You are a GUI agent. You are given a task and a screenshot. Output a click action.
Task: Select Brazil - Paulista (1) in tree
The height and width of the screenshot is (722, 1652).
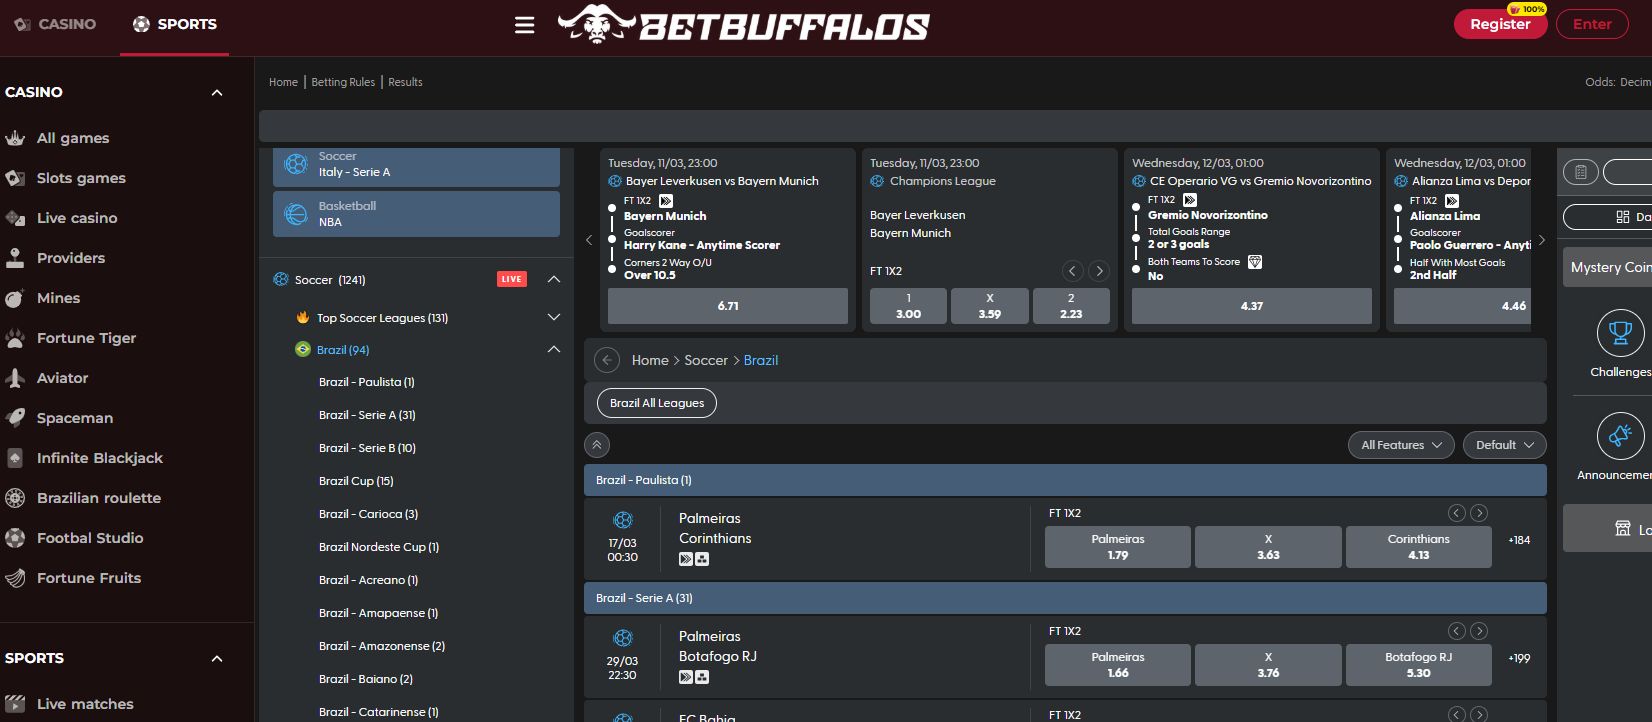coord(367,382)
